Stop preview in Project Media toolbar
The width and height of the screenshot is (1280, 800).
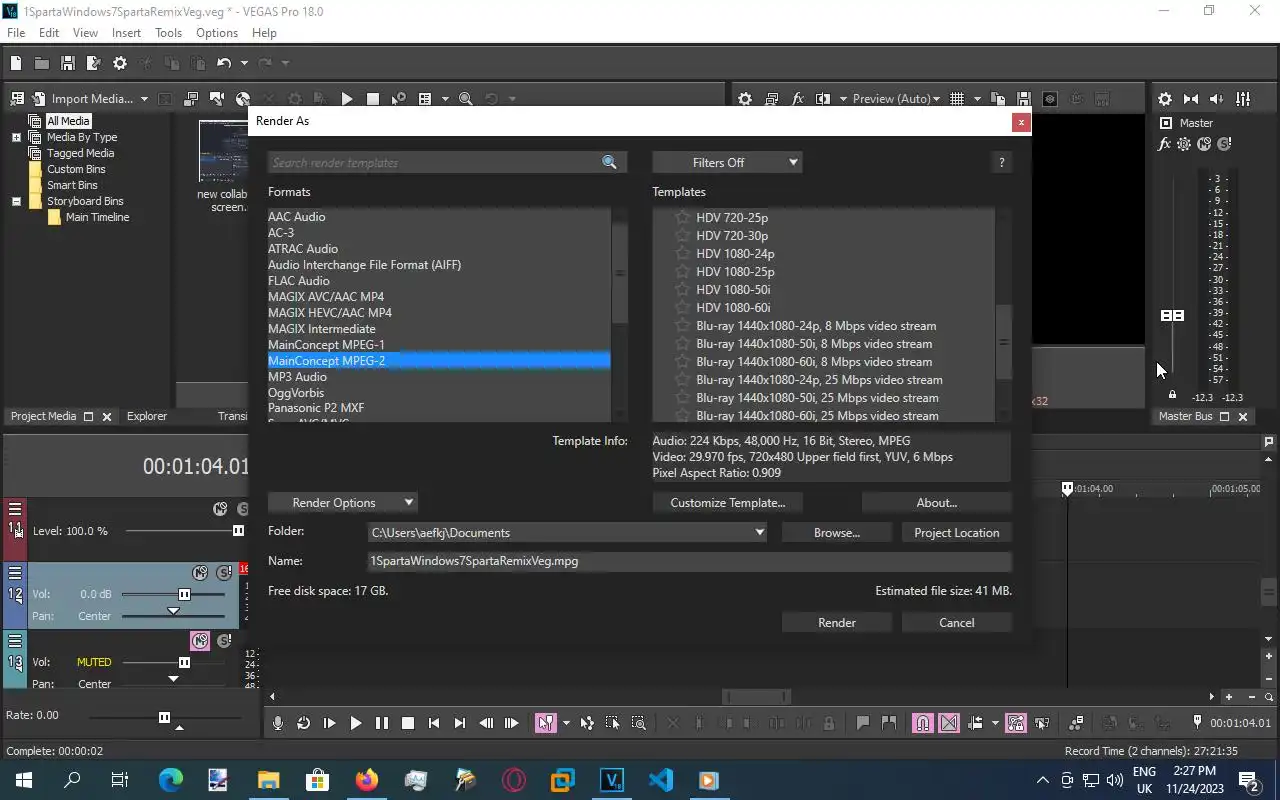click(x=373, y=99)
